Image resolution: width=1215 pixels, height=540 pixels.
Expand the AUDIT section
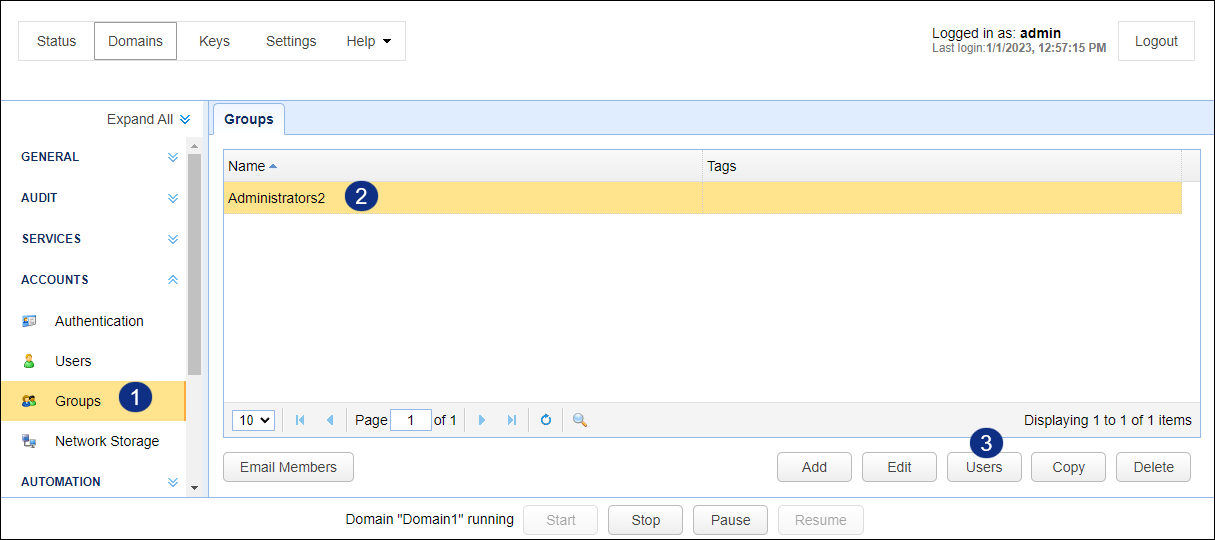(173, 198)
